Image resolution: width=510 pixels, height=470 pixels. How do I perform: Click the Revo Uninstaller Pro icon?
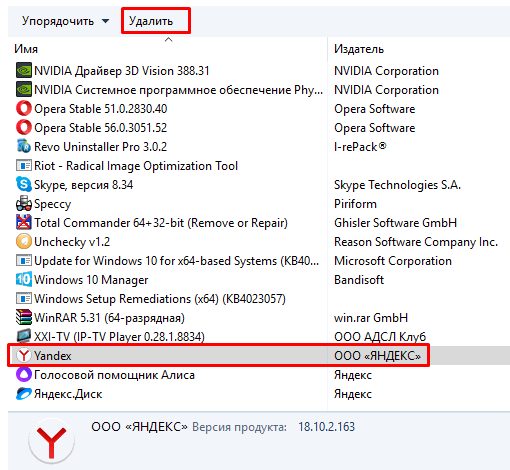pyautogui.click(x=24, y=147)
